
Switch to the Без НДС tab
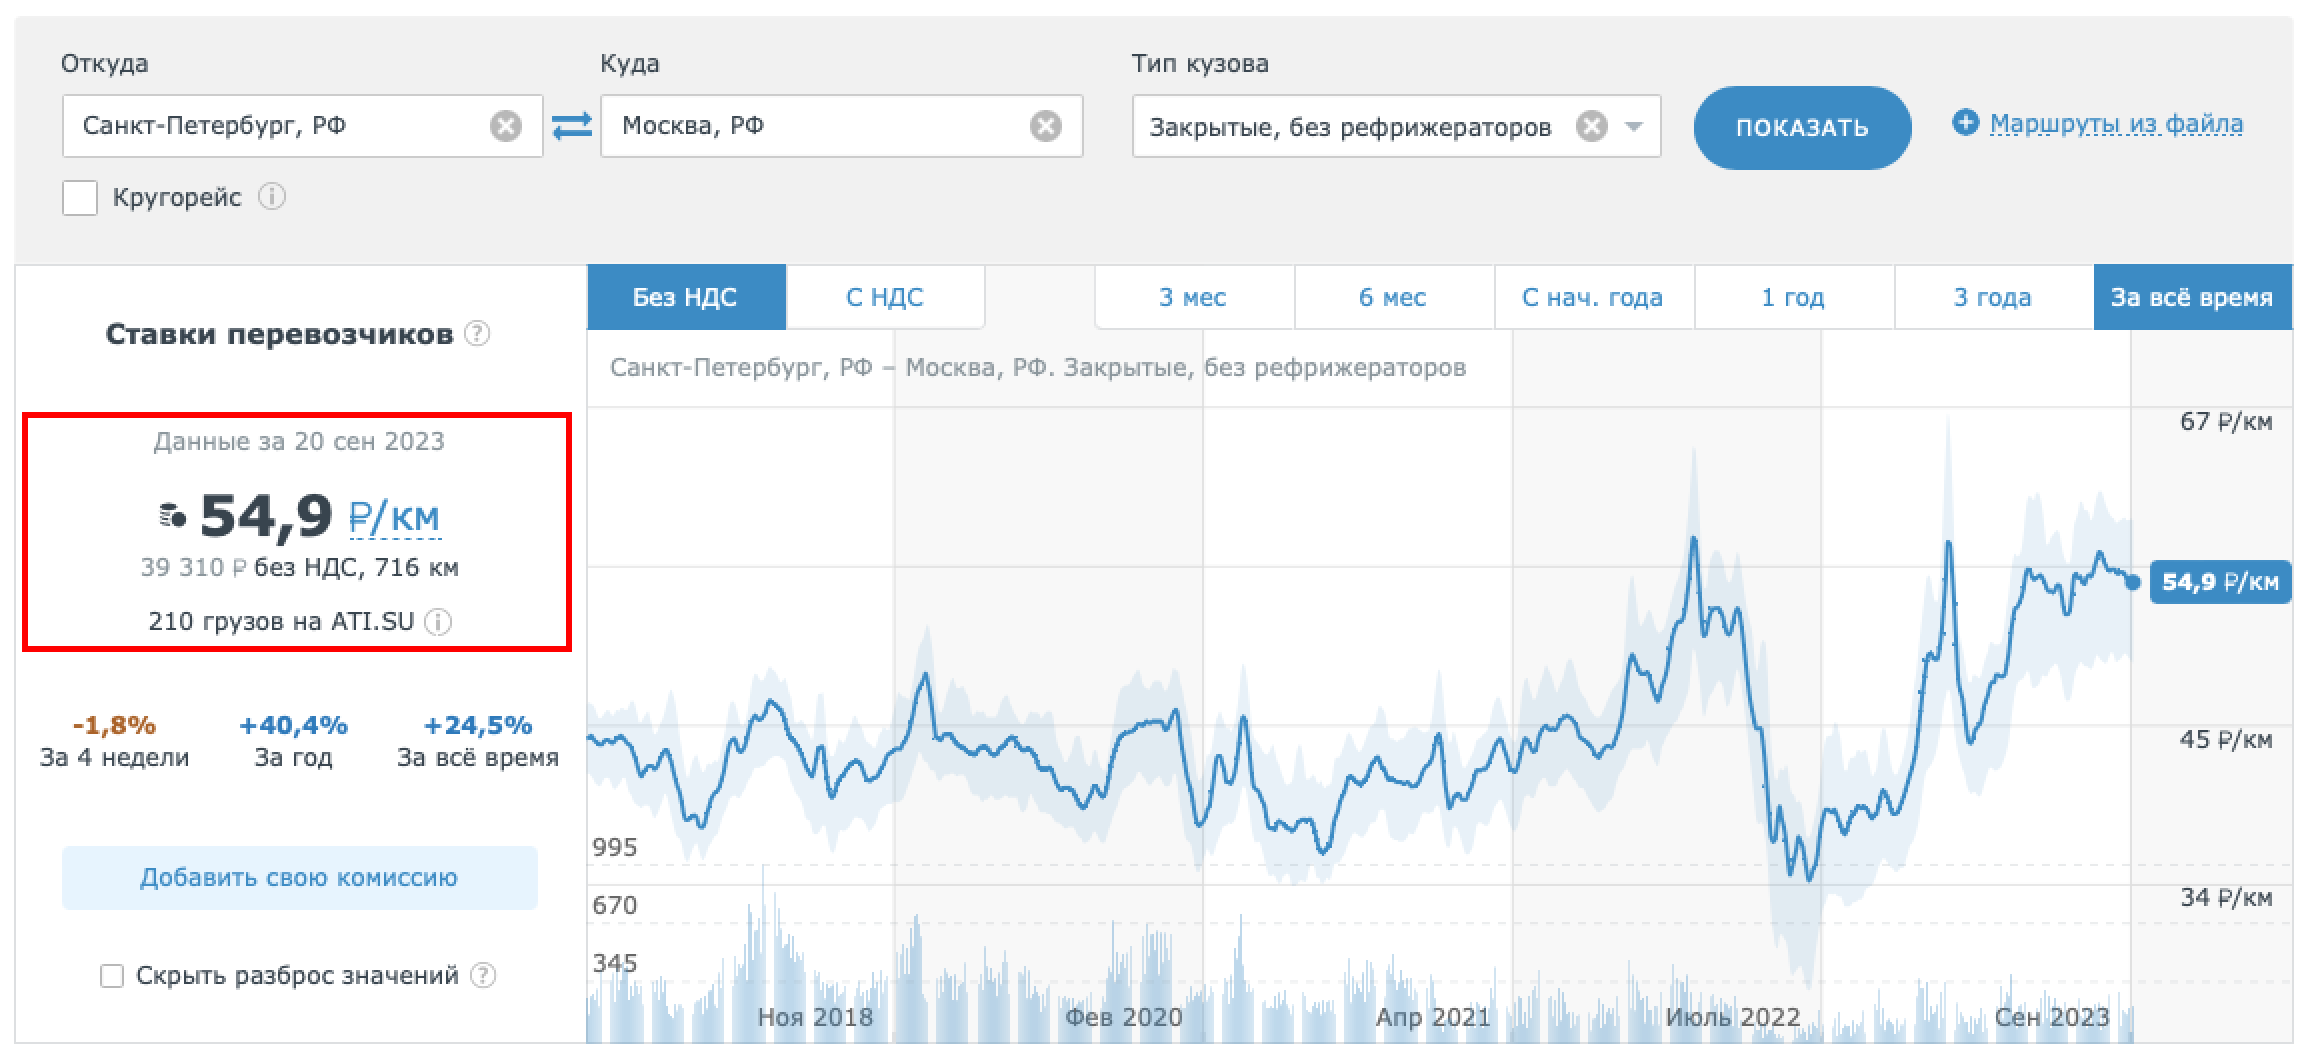click(x=686, y=297)
